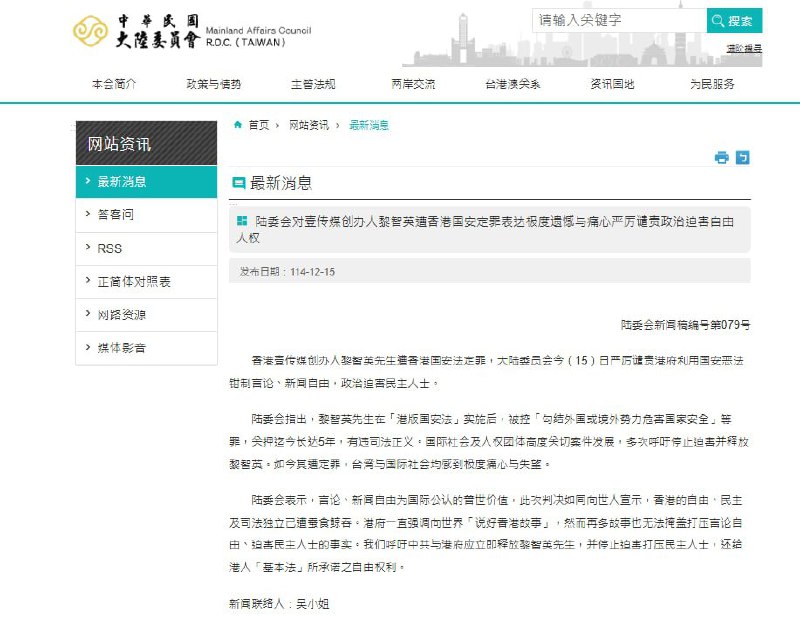Click the home icon in the breadcrumb
The width and height of the screenshot is (800, 620).
pyautogui.click(x=237, y=126)
